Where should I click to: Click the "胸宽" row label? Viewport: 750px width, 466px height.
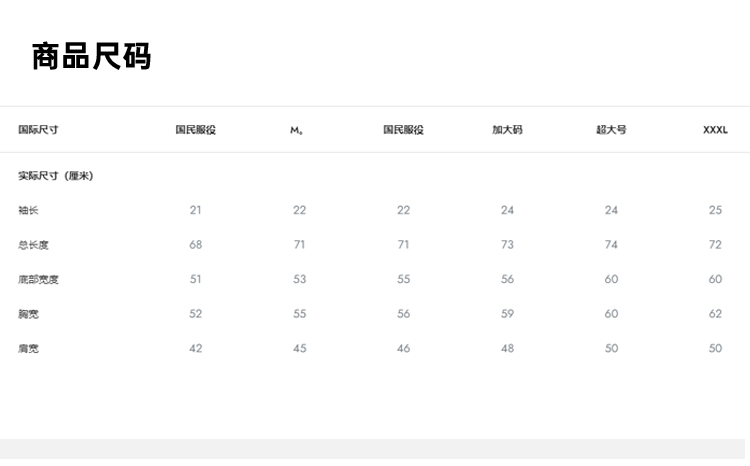28,314
